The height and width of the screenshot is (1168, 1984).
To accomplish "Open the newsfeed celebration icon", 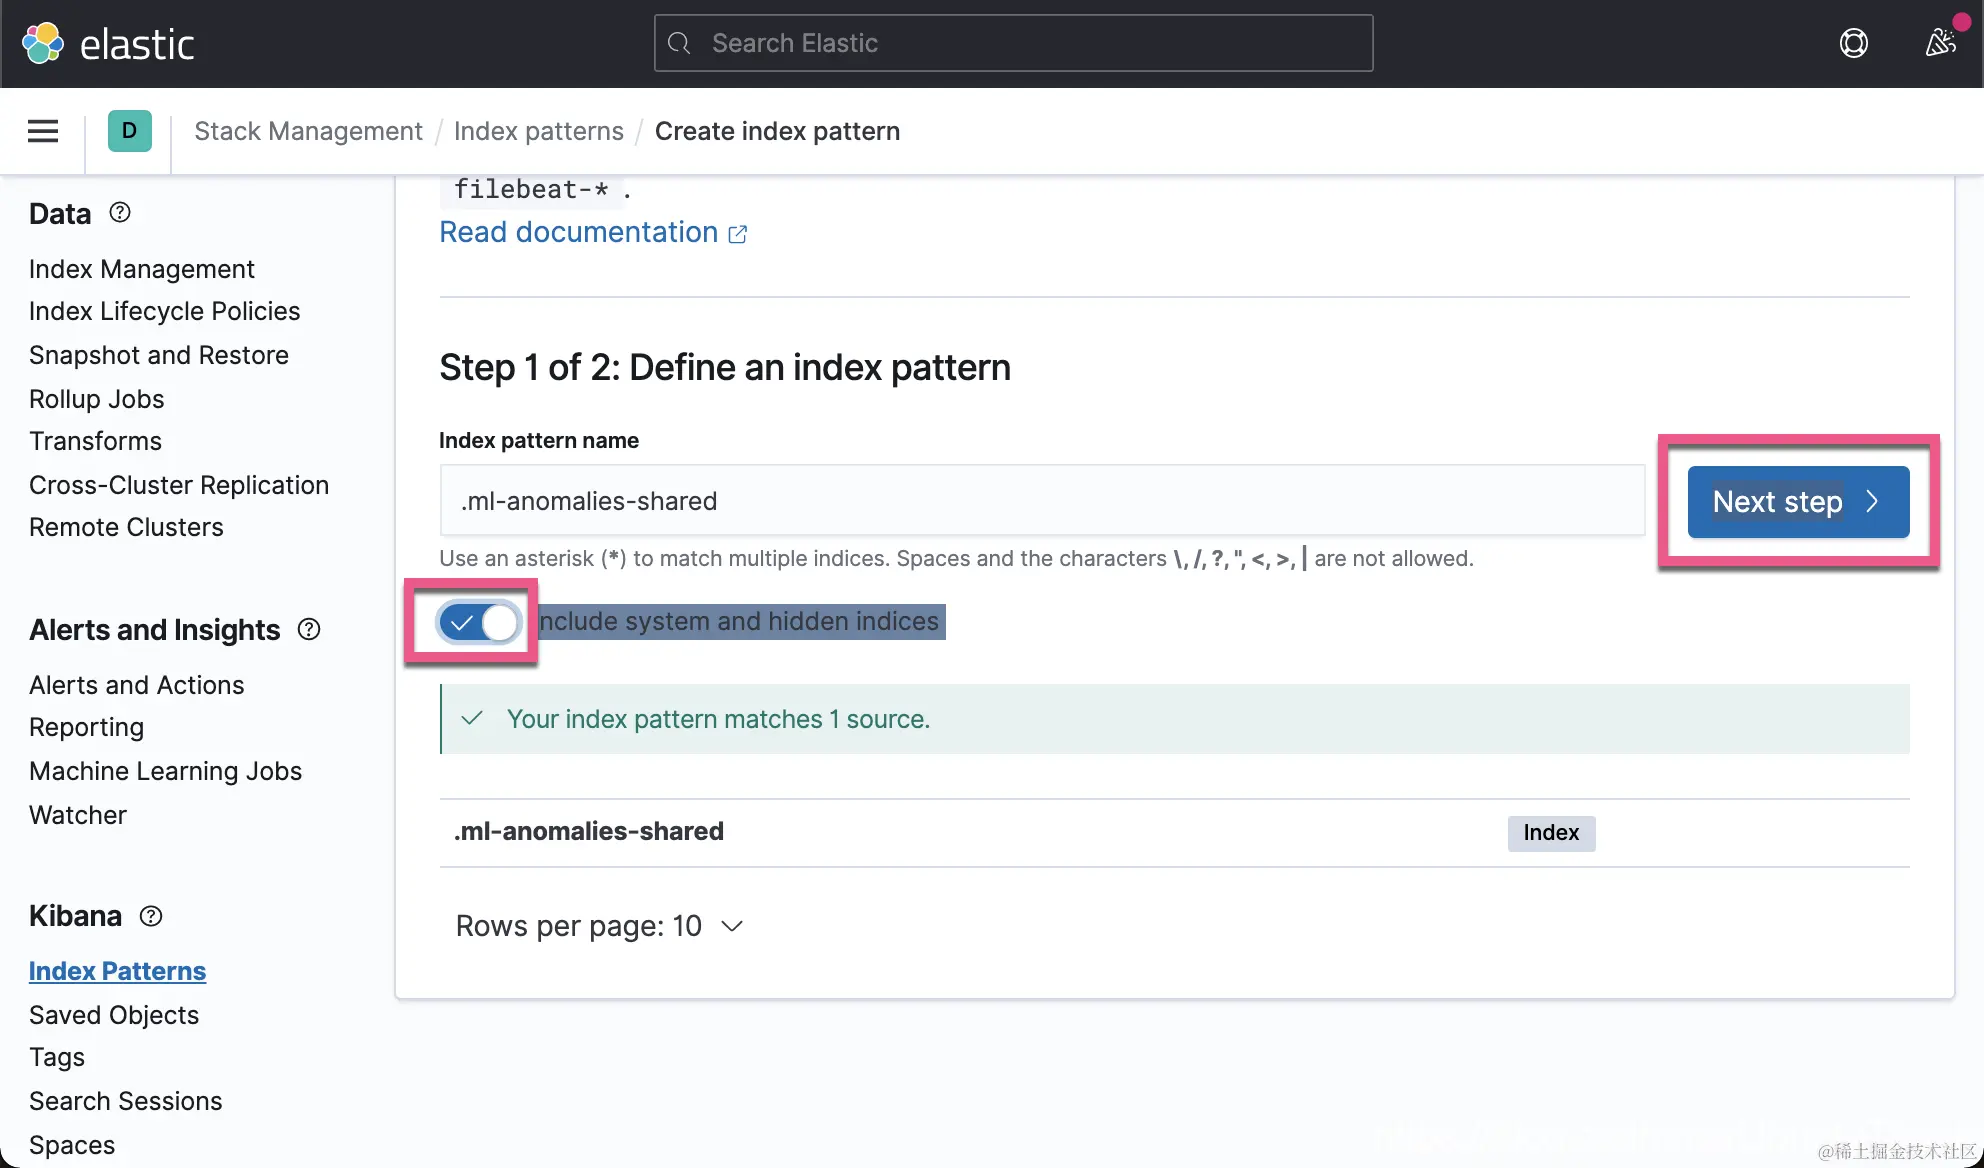I will (1941, 43).
